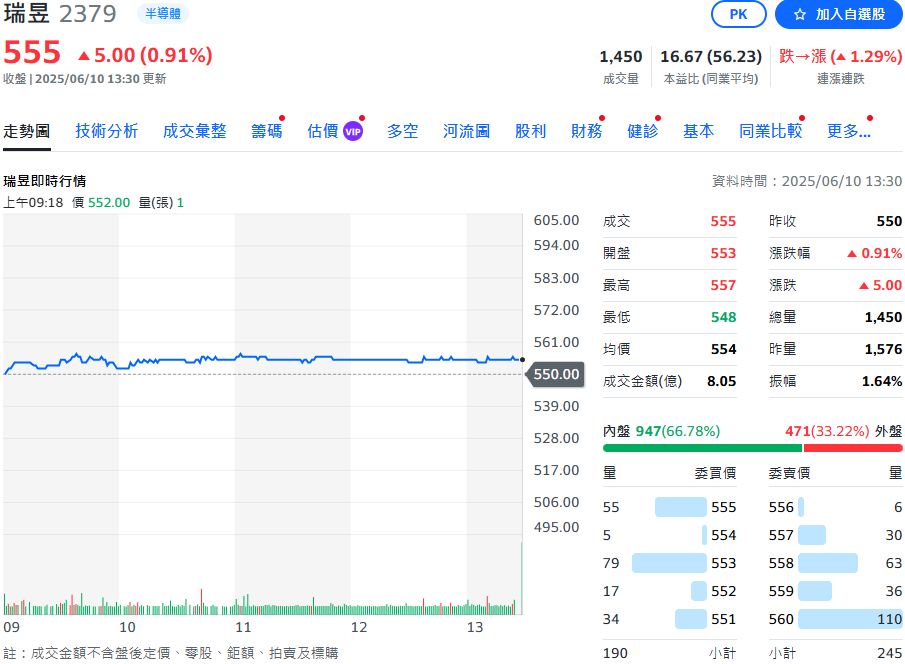Image resolution: width=905 pixels, height=664 pixels.
Task: Switch to the 同業比較 tab
Action: tap(771, 131)
